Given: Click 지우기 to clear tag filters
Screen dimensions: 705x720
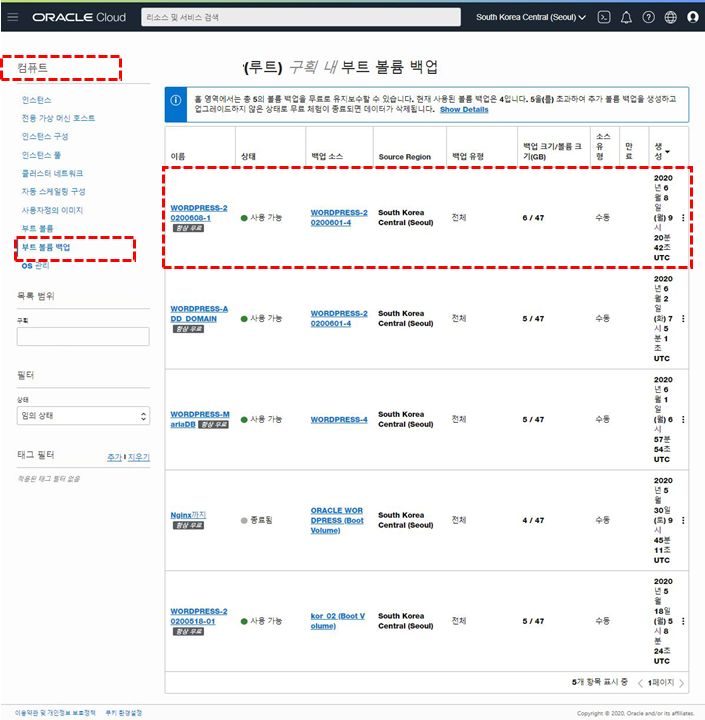Looking at the screenshot, I should (x=139, y=457).
